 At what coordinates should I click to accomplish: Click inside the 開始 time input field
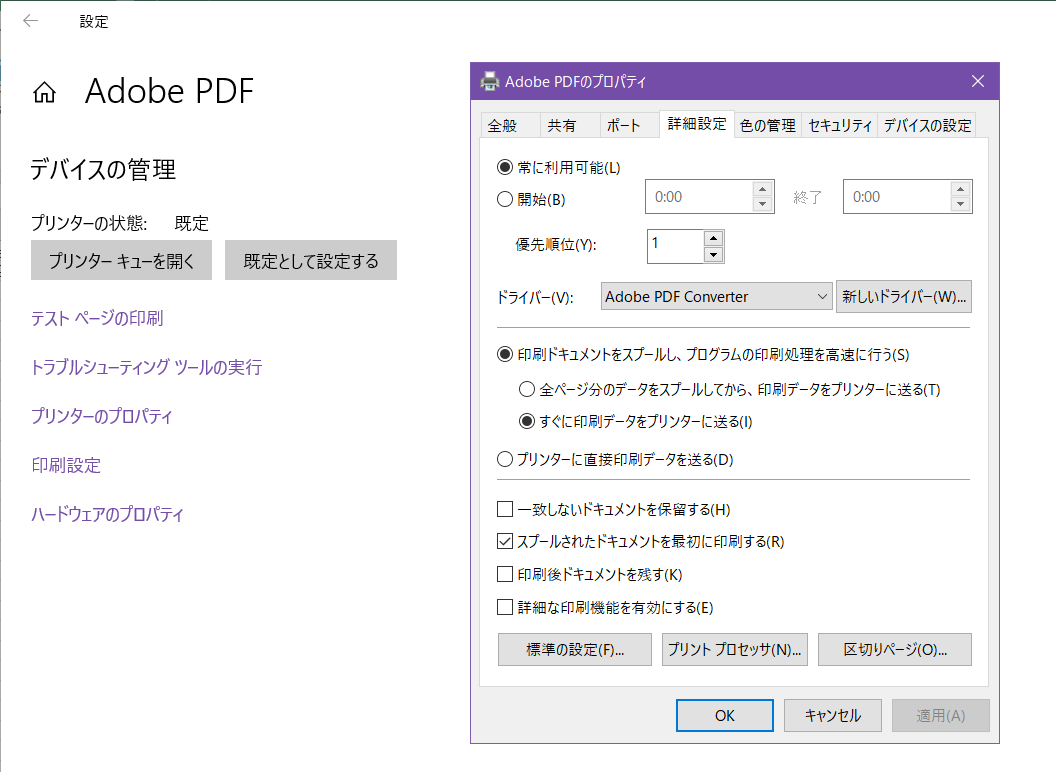(700, 196)
